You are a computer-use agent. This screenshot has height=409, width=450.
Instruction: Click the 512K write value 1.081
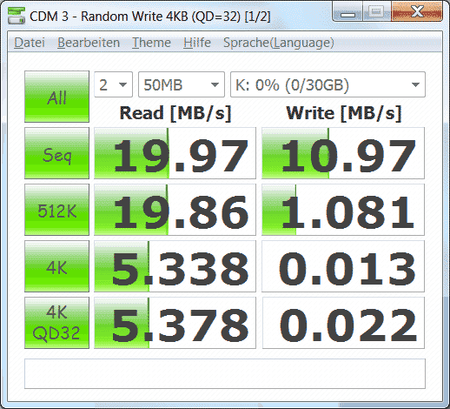pyautogui.click(x=343, y=210)
